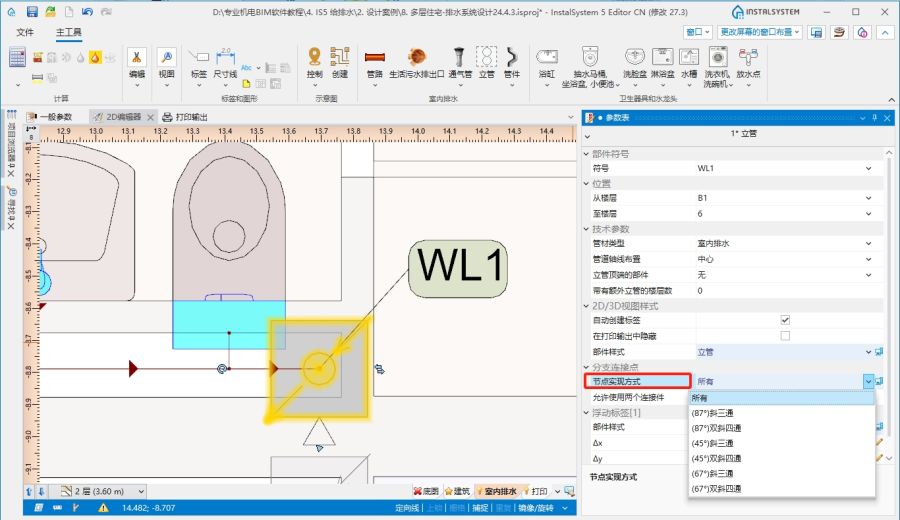Viewport: 900px width, 520px height.
Task: Expand the 管材类型 dropdown arrow
Action: click(x=868, y=243)
